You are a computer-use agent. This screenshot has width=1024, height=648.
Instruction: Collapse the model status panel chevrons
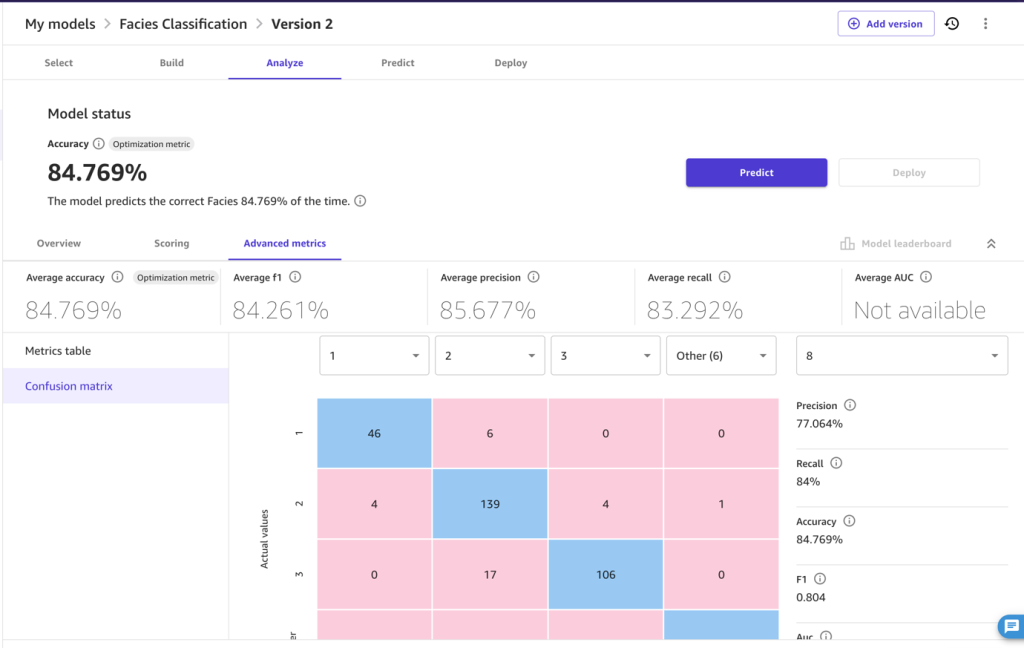tap(991, 244)
